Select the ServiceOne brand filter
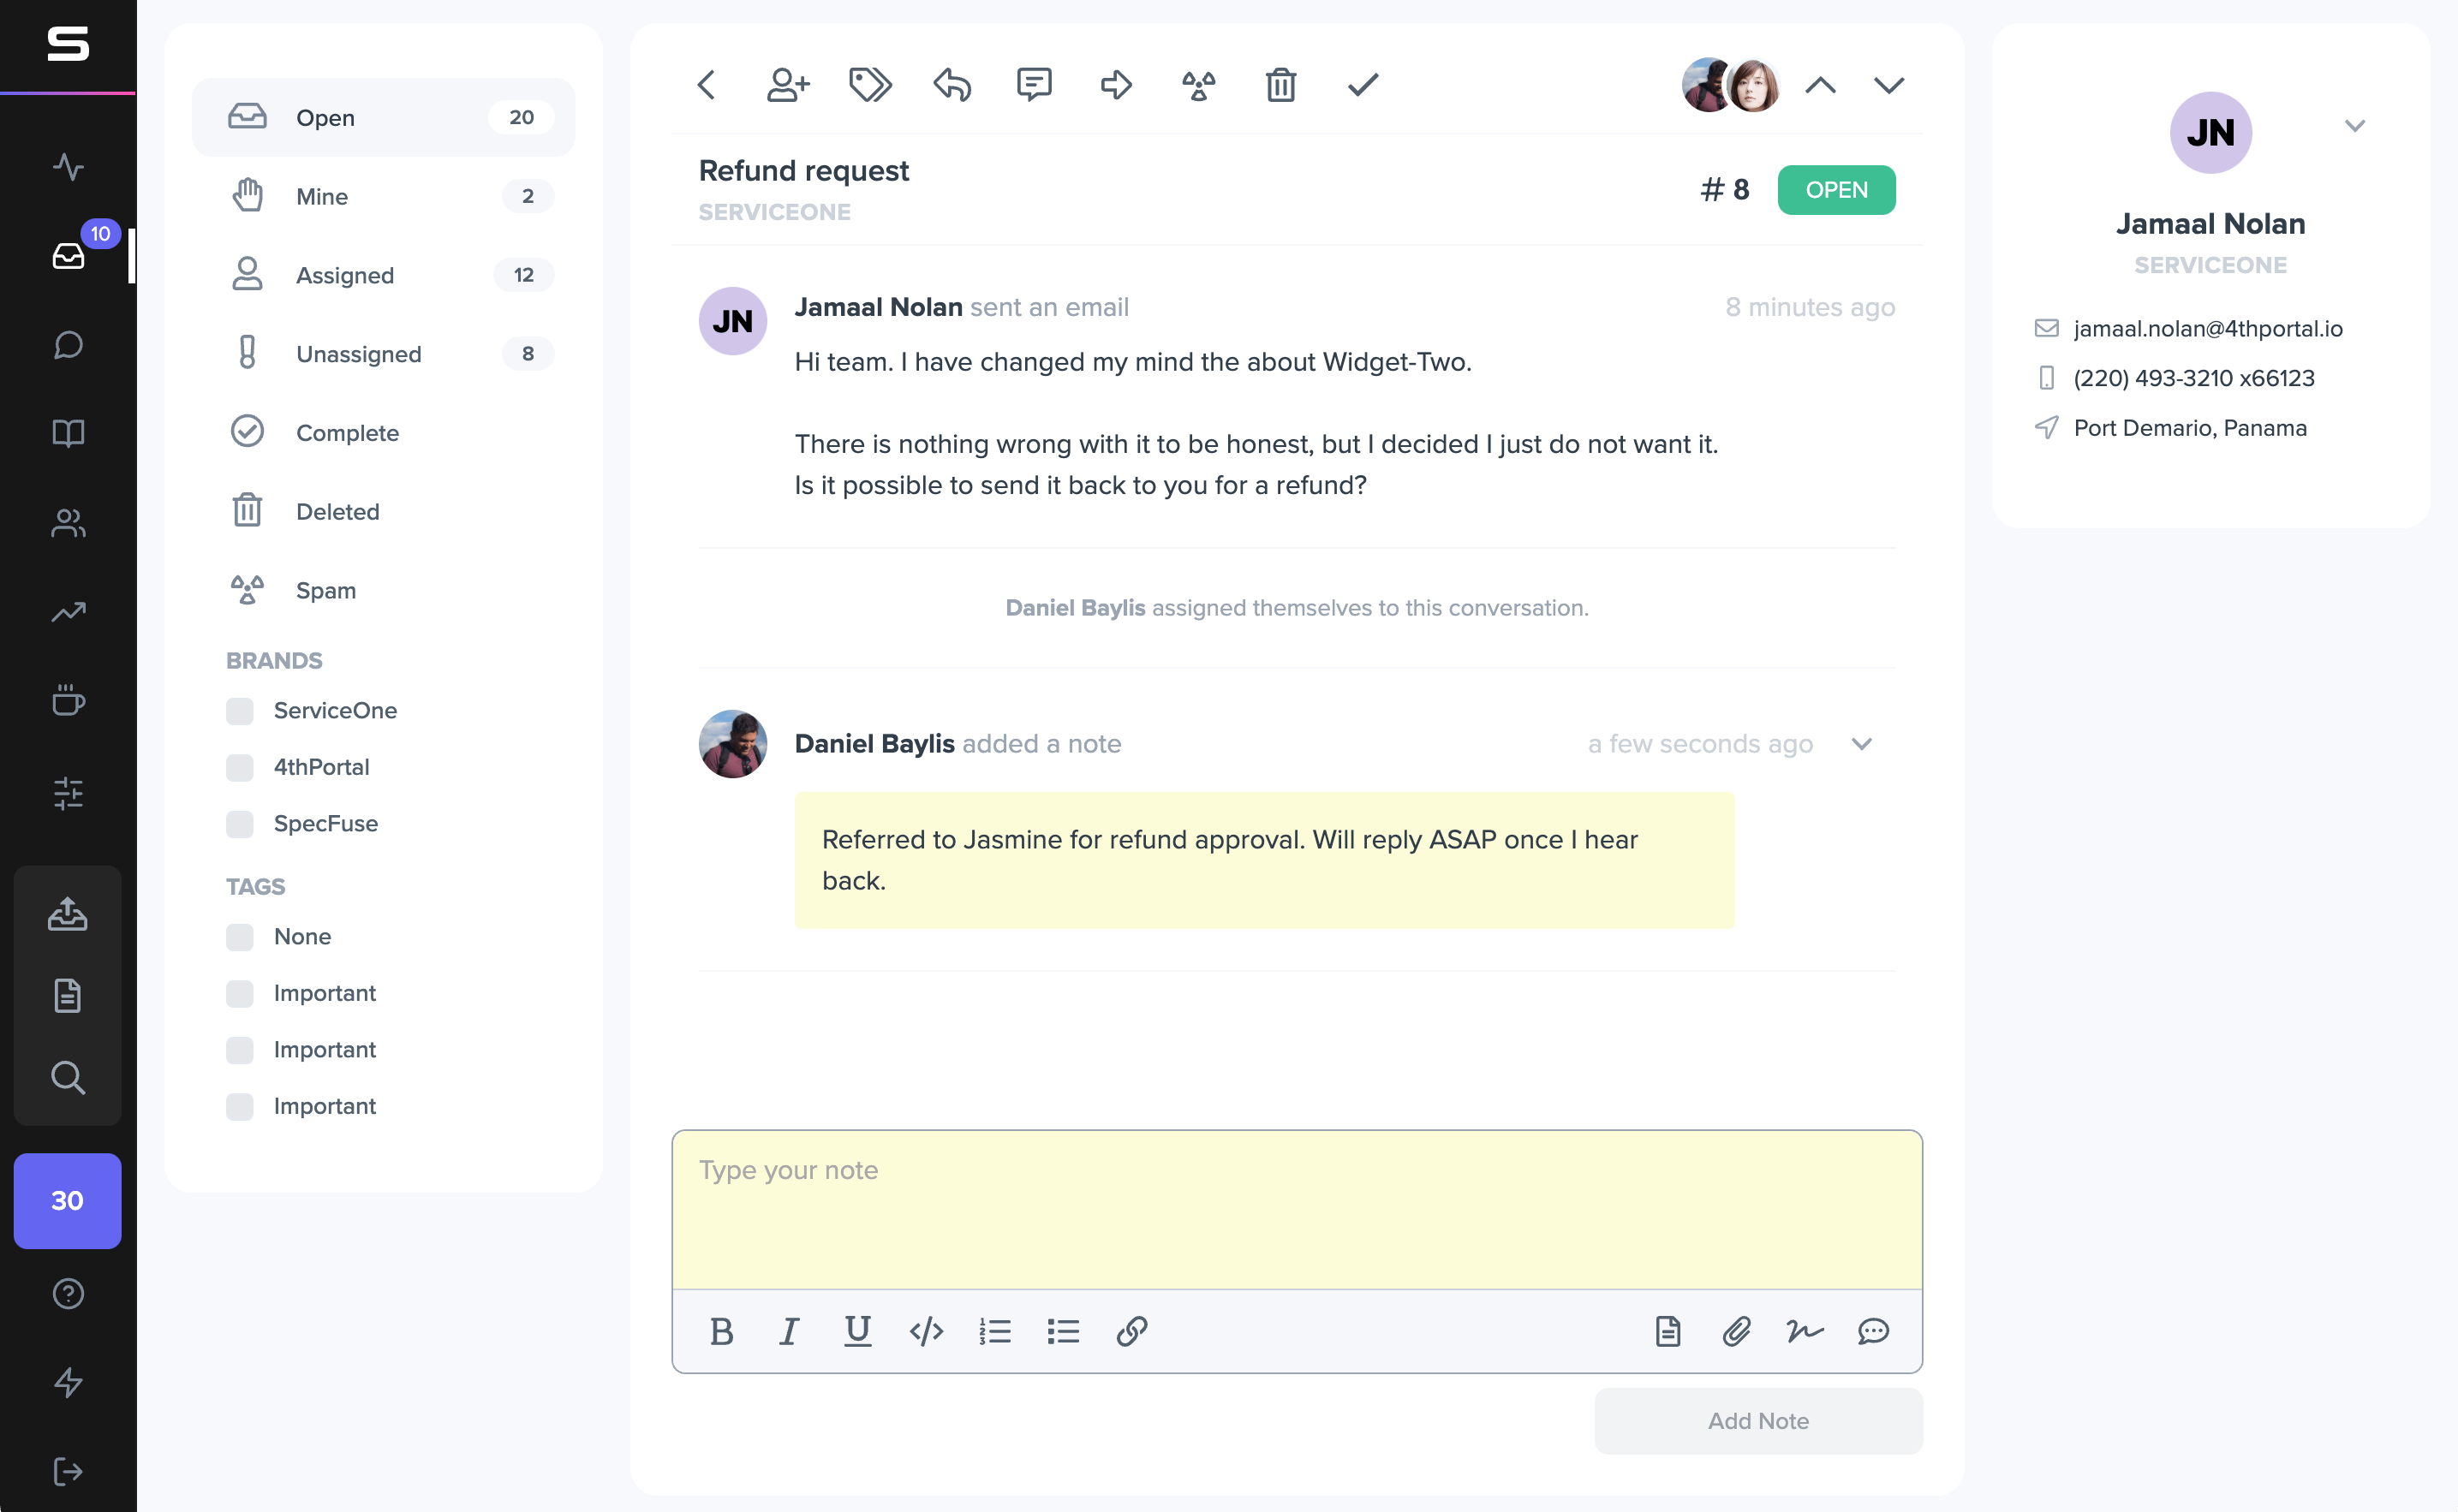This screenshot has height=1512, width=2458. pos(242,711)
